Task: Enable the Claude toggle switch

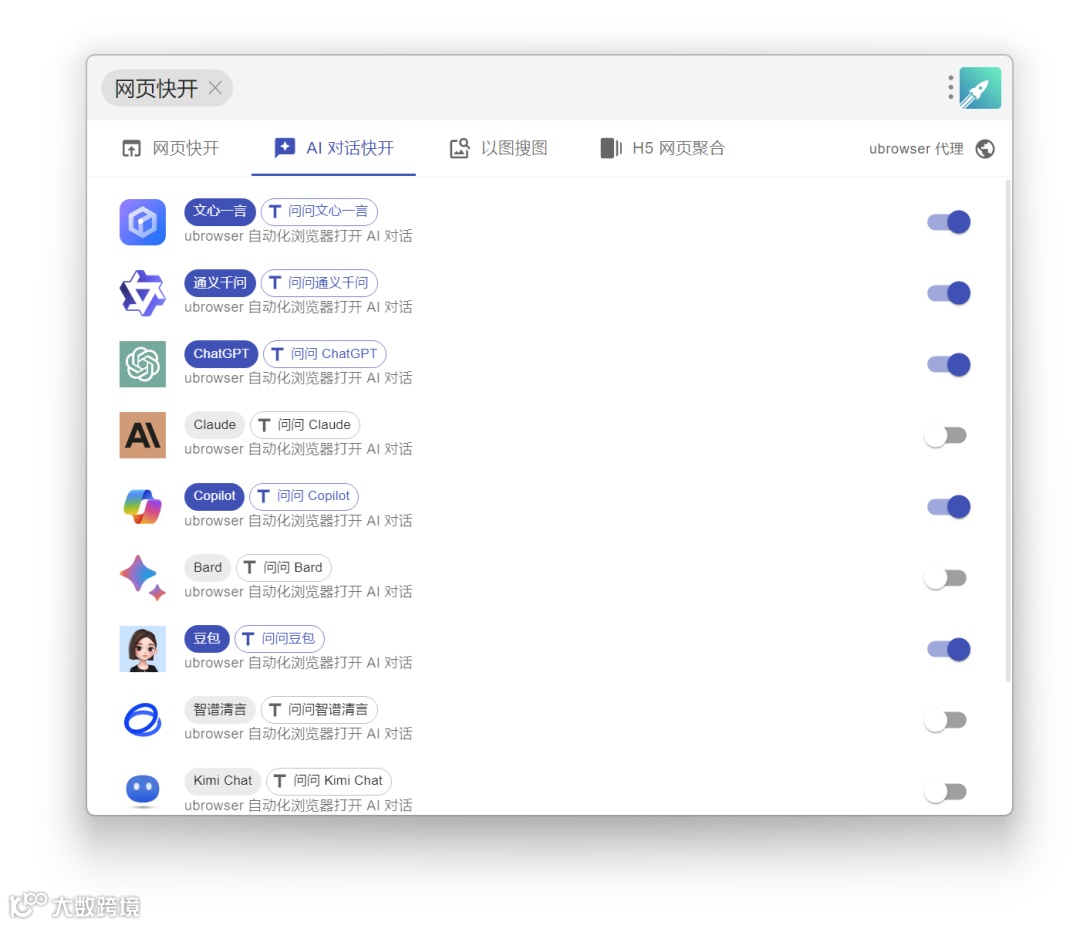Action: [945, 435]
